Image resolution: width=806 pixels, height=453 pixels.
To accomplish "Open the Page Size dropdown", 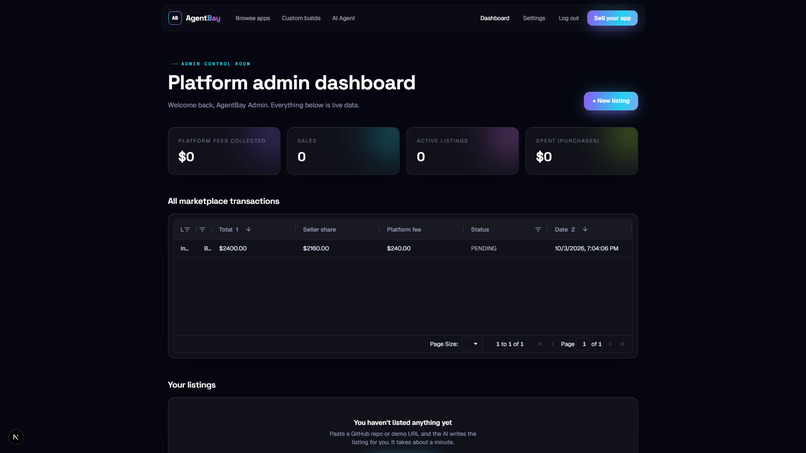I will [472, 344].
